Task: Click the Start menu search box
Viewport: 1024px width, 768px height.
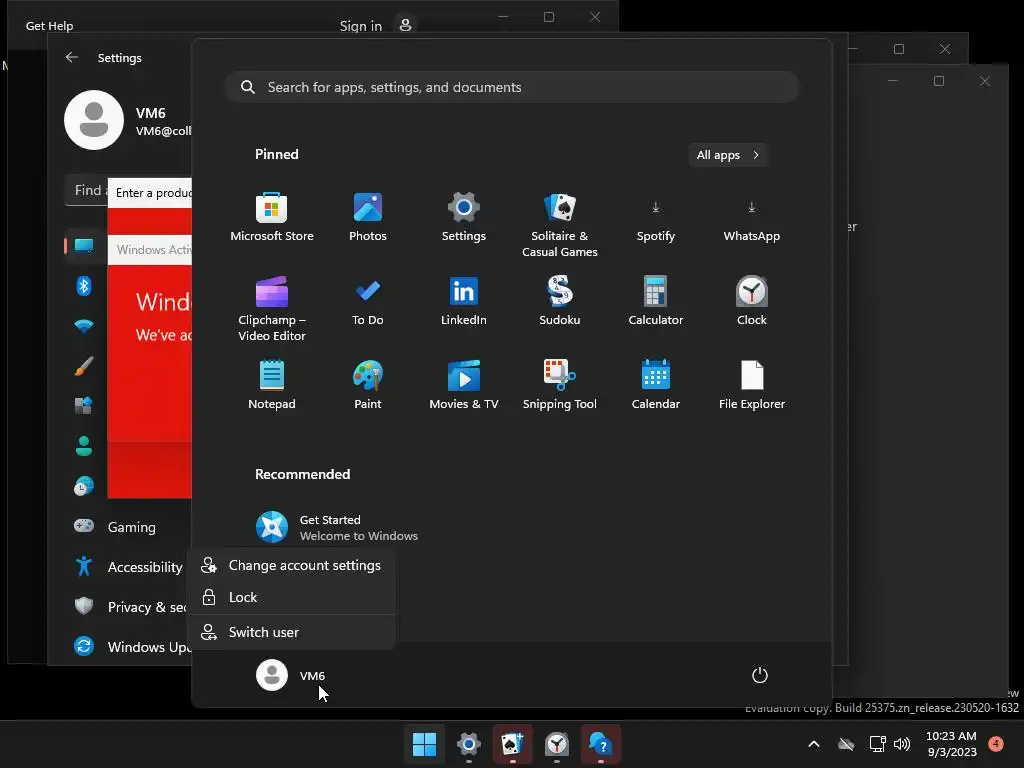Action: 512,87
